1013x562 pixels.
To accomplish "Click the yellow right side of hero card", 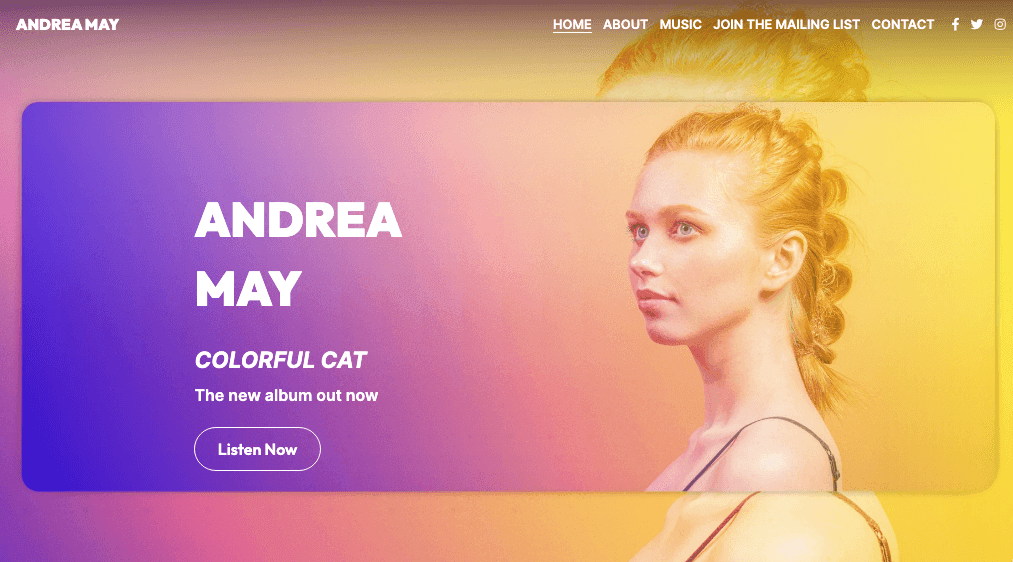I will coord(930,291).
